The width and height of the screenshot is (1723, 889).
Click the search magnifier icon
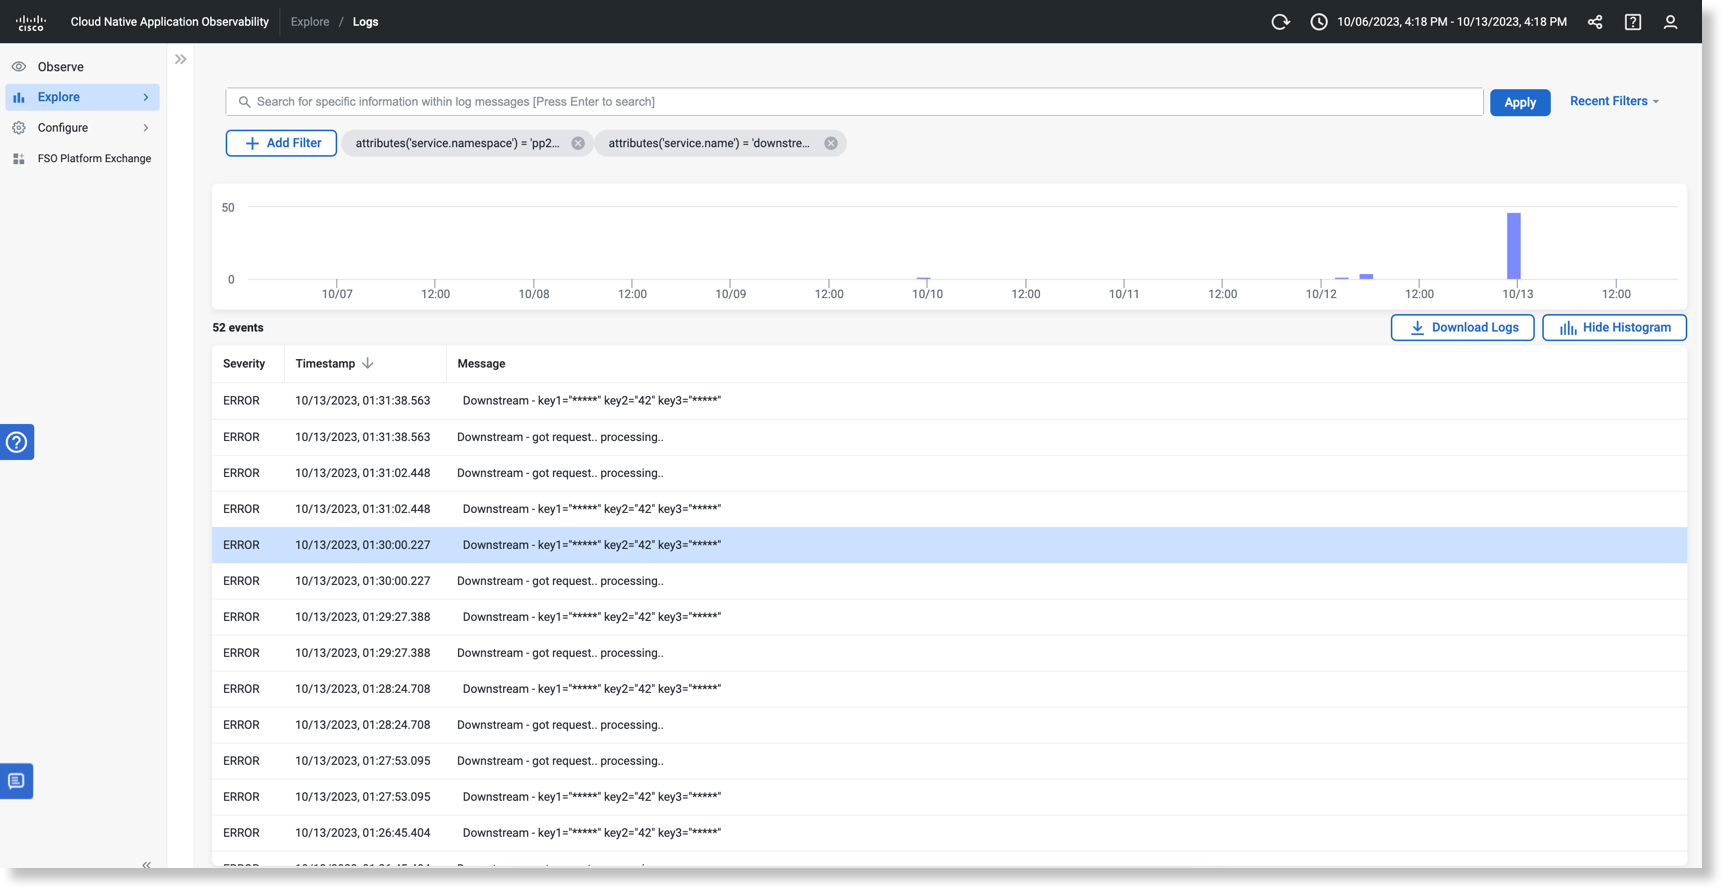[x=244, y=102]
